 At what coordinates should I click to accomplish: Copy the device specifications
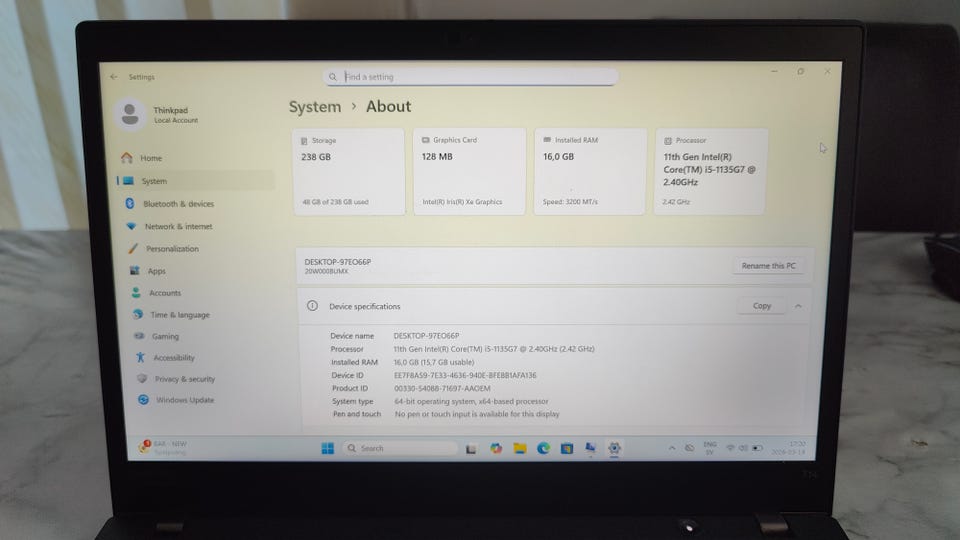click(762, 306)
